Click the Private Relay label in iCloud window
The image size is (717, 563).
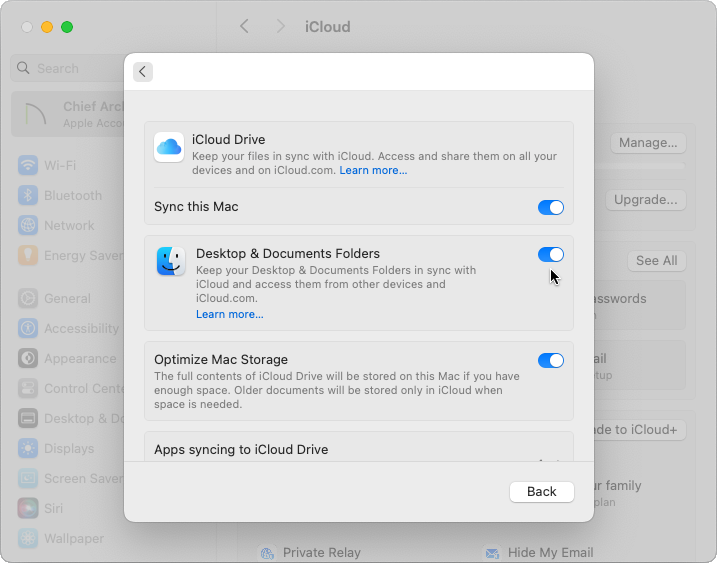321,552
